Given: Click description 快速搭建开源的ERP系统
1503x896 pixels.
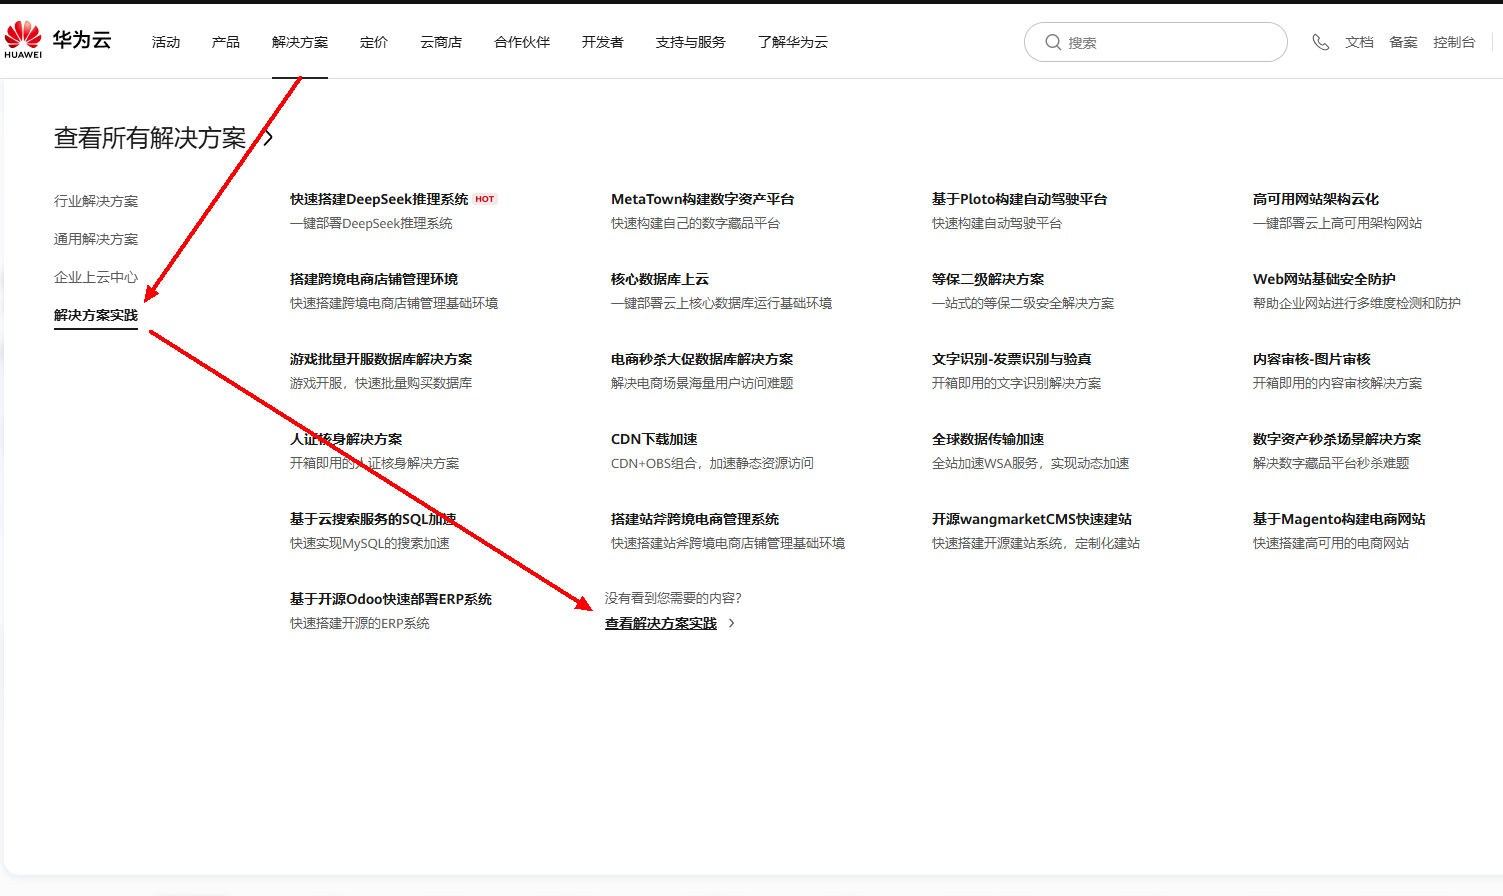Looking at the screenshot, I should coord(360,623).
